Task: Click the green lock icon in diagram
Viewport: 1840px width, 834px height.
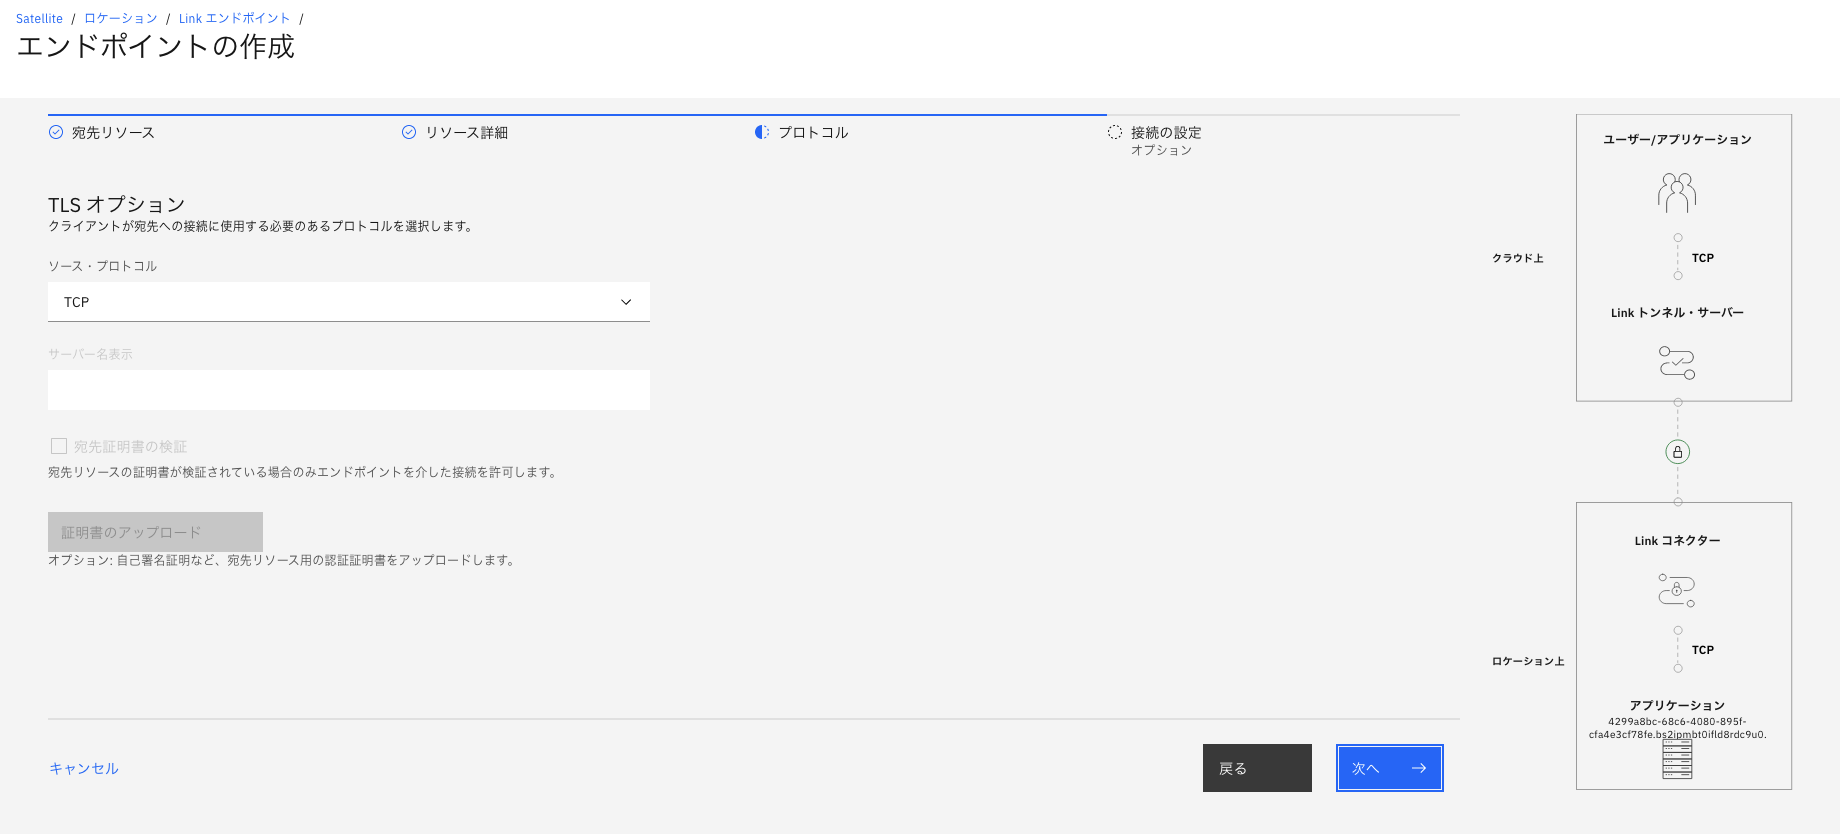Action: click(1678, 452)
